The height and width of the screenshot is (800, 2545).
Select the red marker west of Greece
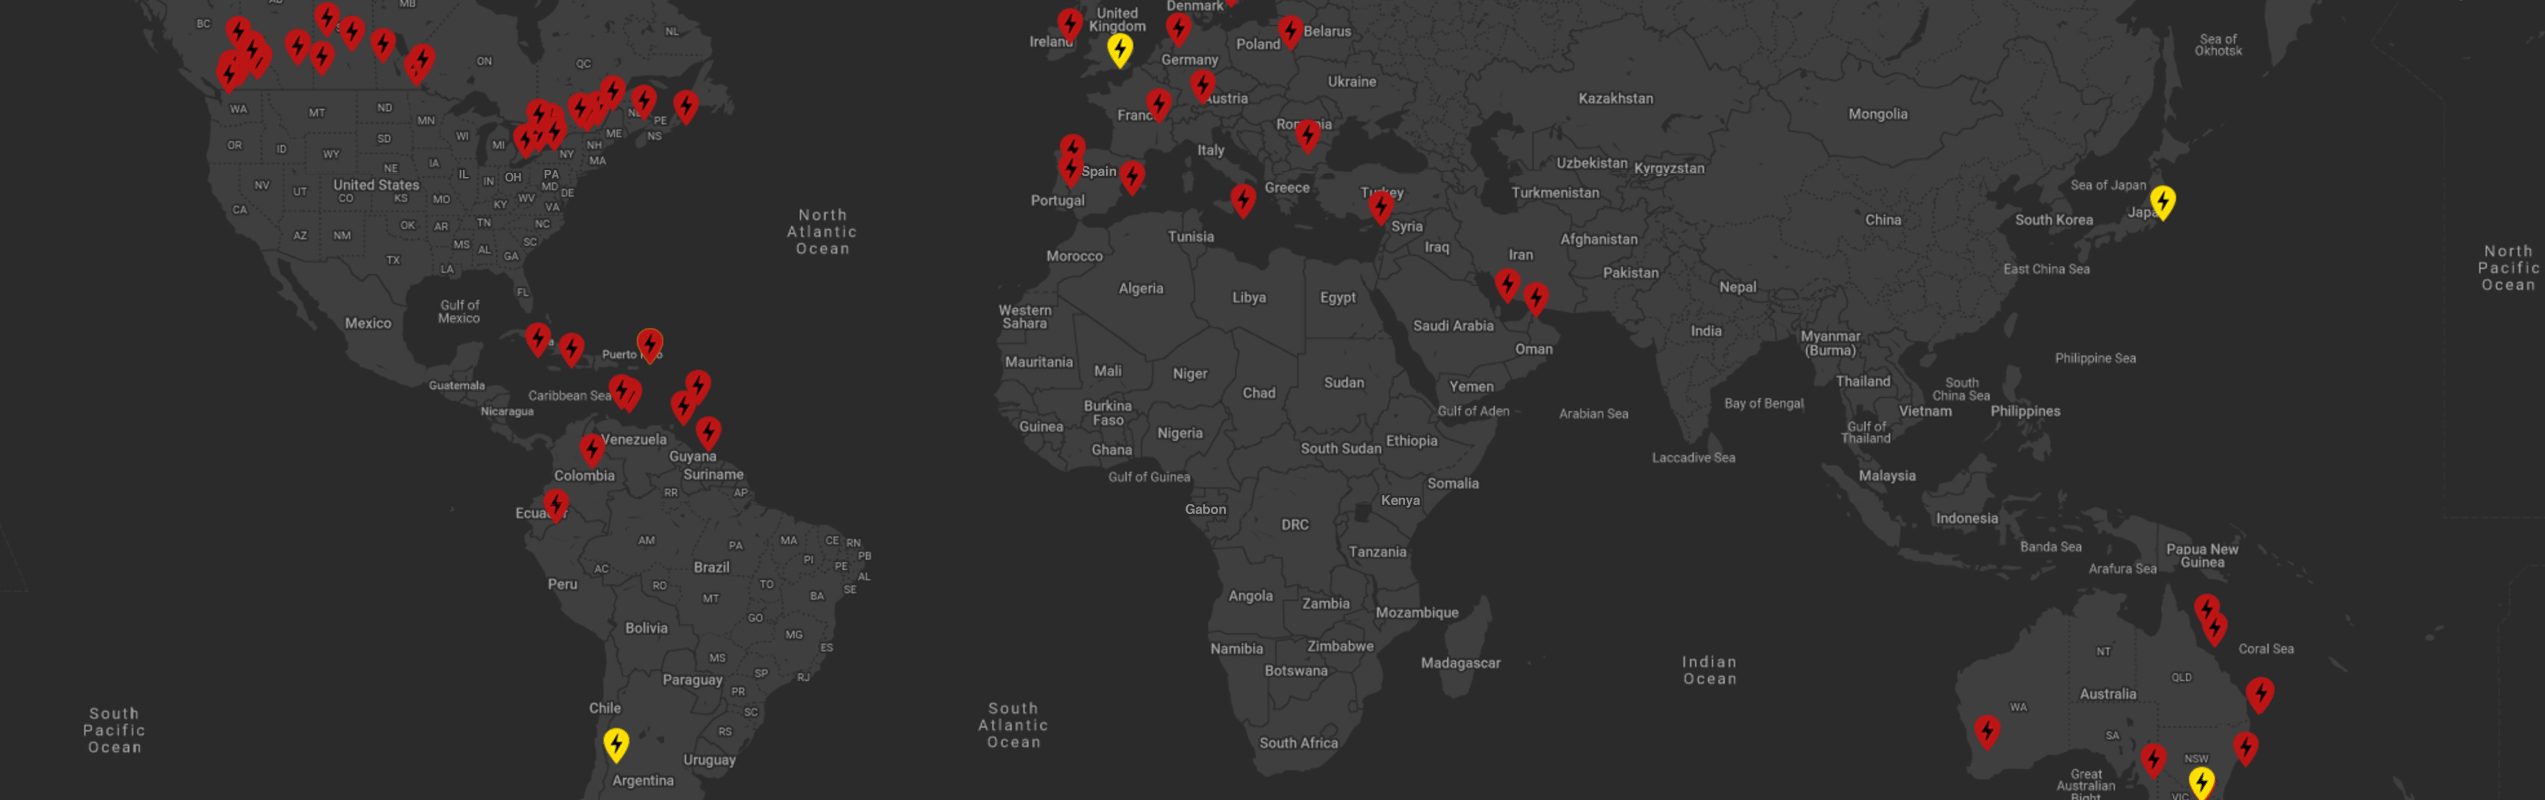tap(1243, 200)
